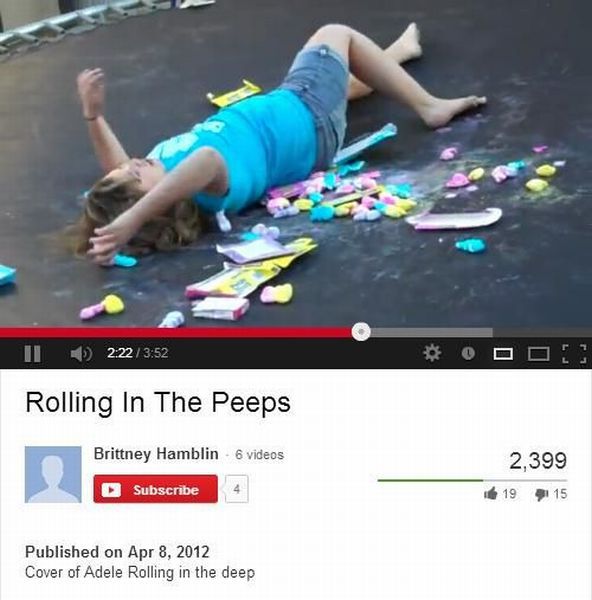
Task: Seek to the buffered gray portion of timeline
Action: click(431, 333)
